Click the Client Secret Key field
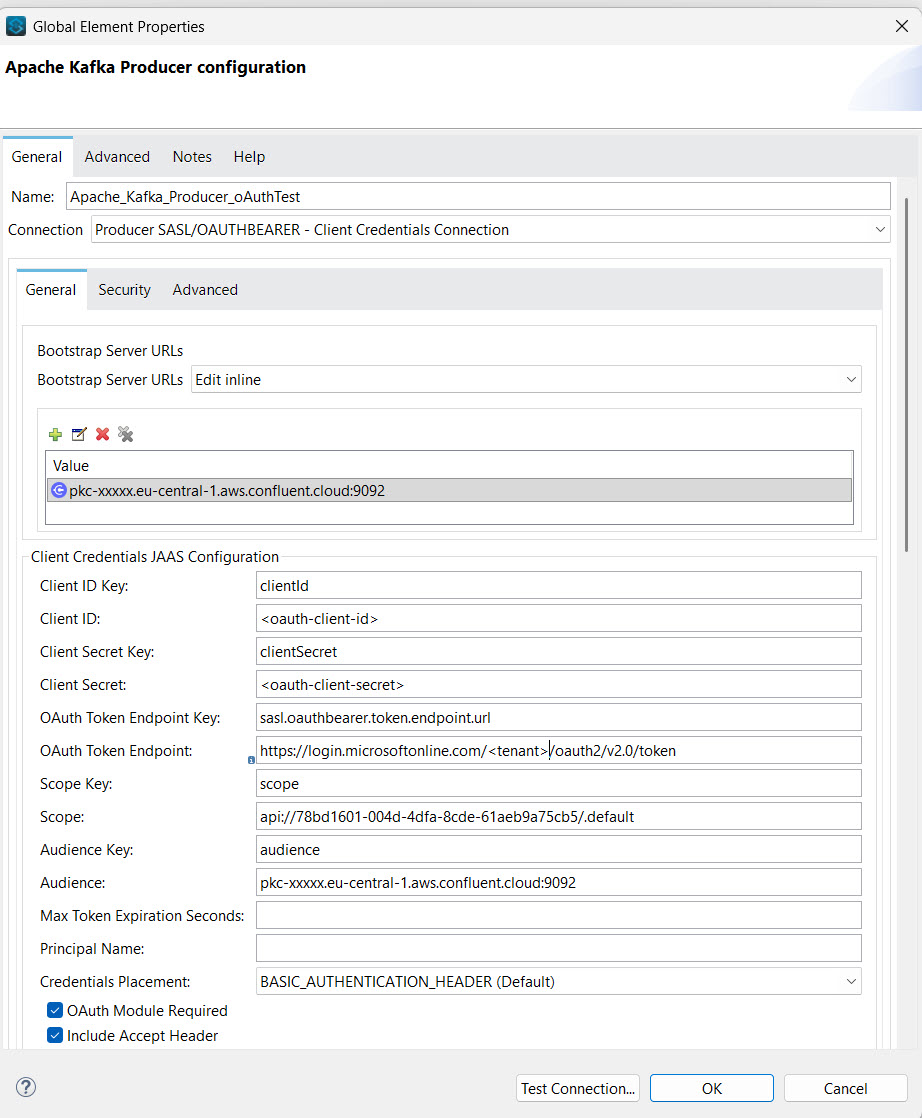 pos(558,652)
